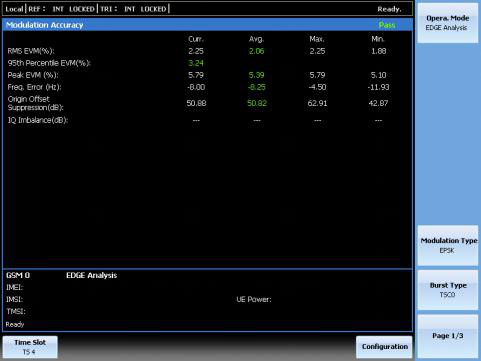
Task: Click Origin Offset Suppression max value 62.91
Action: [317, 103]
